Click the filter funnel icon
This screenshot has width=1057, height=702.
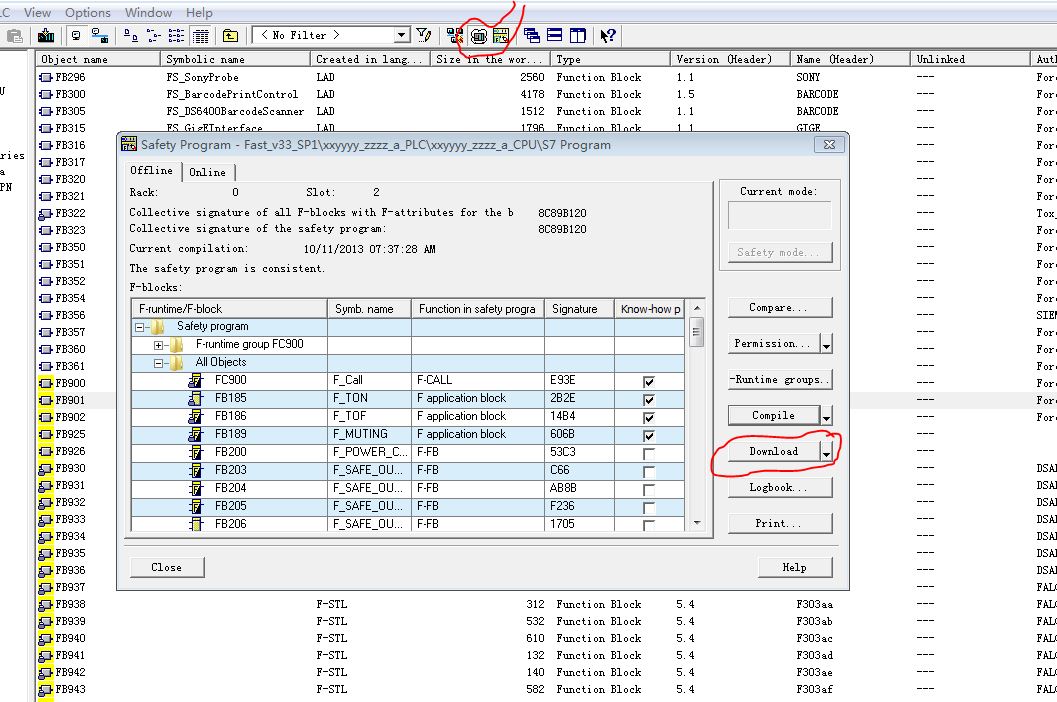pos(425,36)
